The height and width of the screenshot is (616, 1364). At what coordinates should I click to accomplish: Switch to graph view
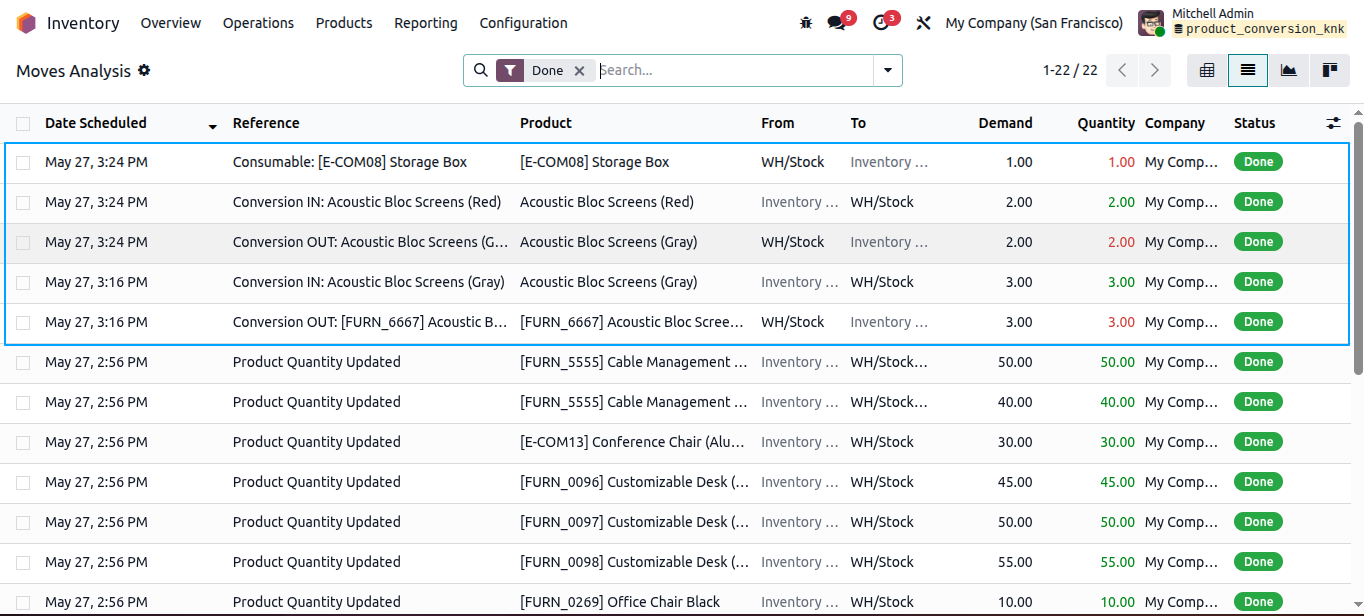pyautogui.click(x=1289, y=70)
